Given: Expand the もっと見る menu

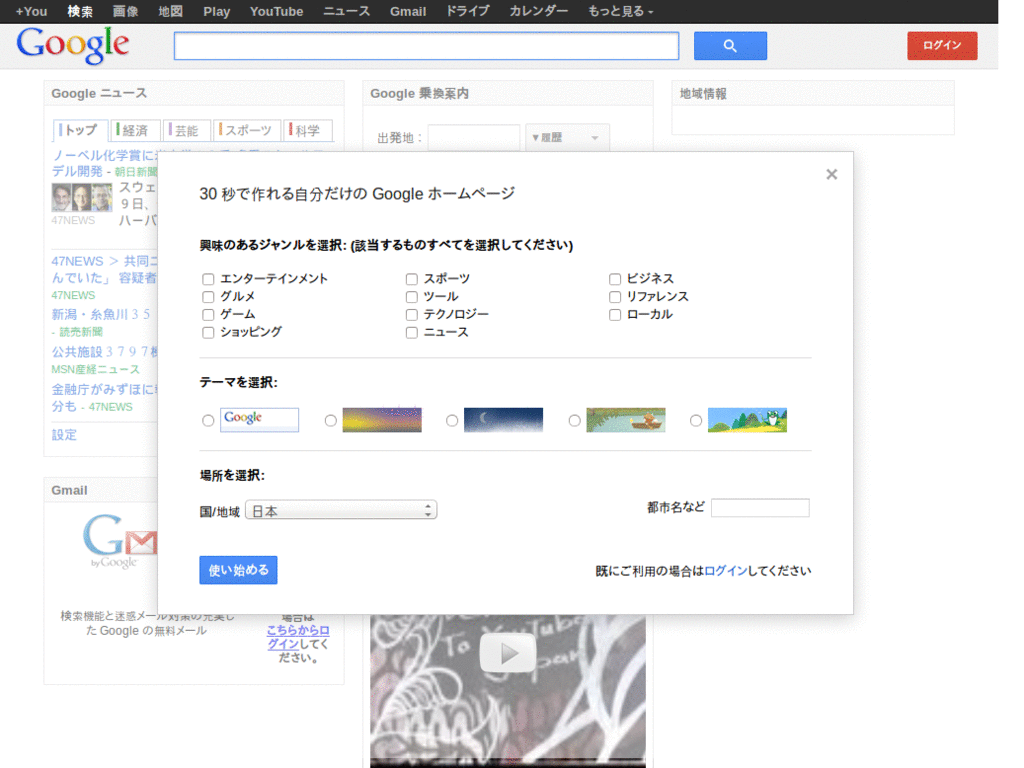Looking at the screenshot, I should pos(620,11).
